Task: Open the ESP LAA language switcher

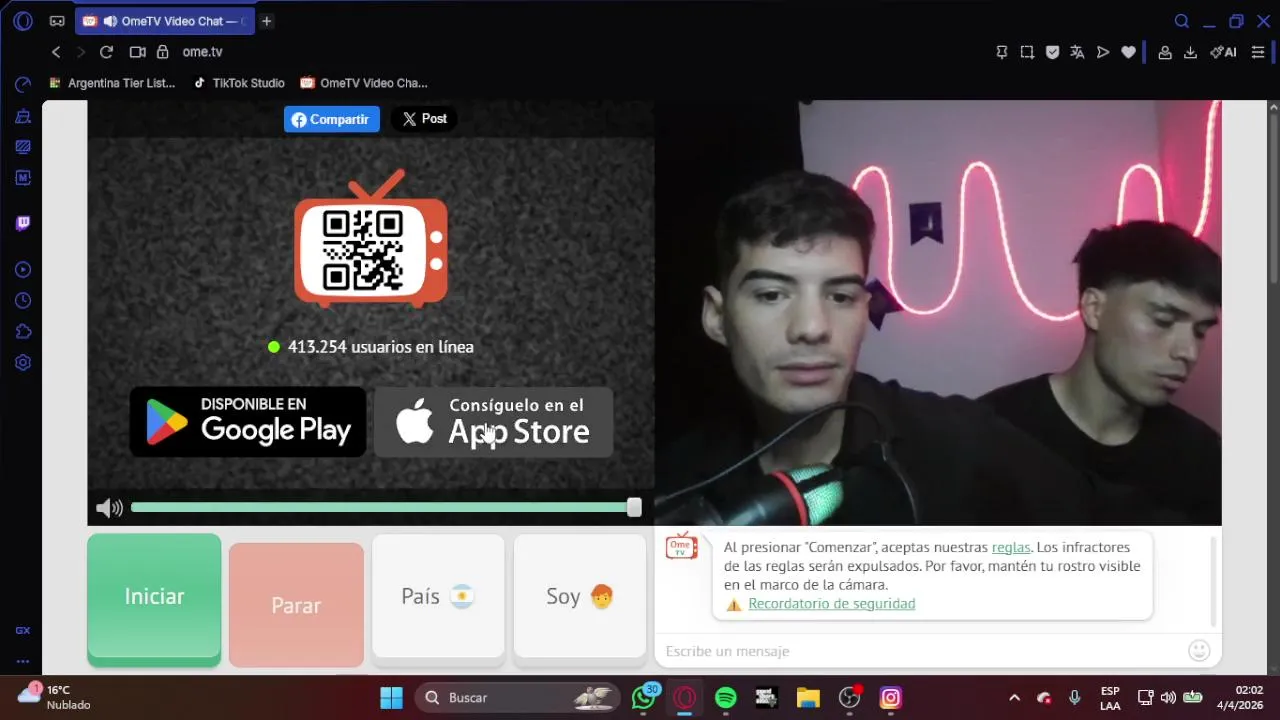Action: pyautogui.click(x=1110, y=697)
